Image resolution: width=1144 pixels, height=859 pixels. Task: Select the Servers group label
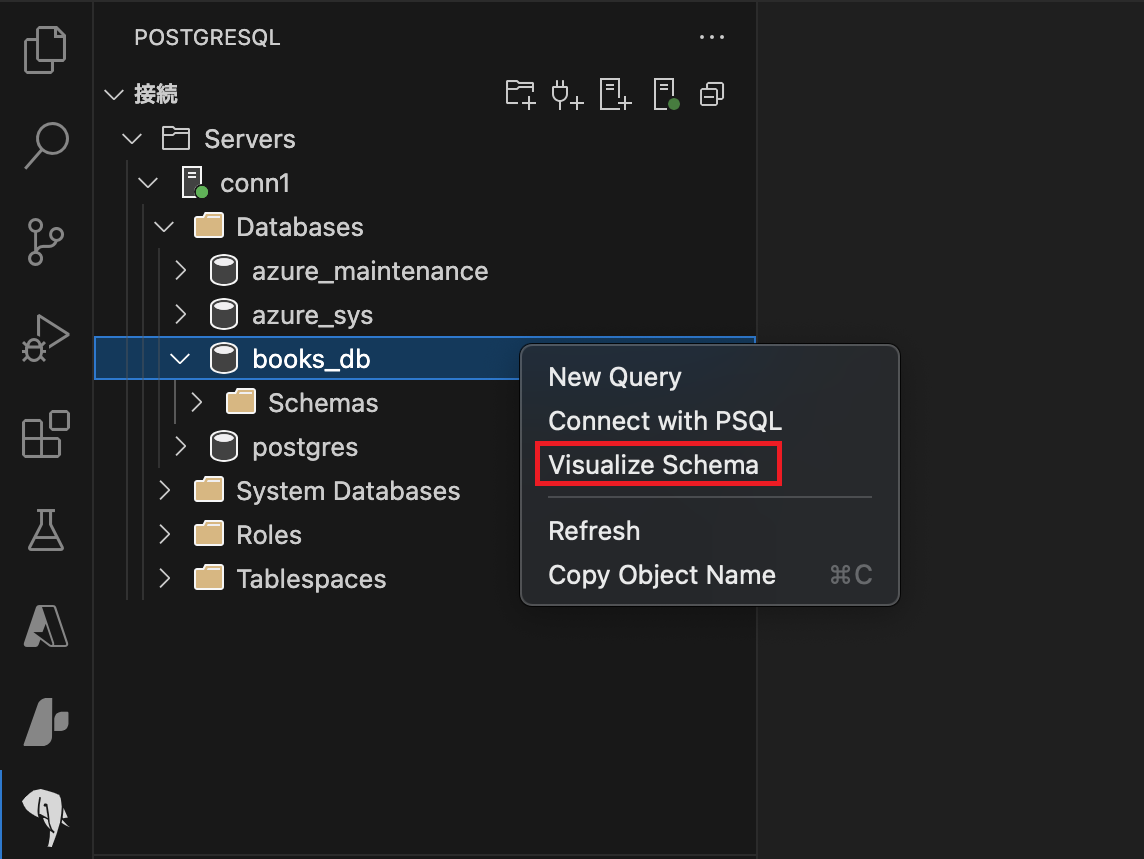[x=250, y=139]
